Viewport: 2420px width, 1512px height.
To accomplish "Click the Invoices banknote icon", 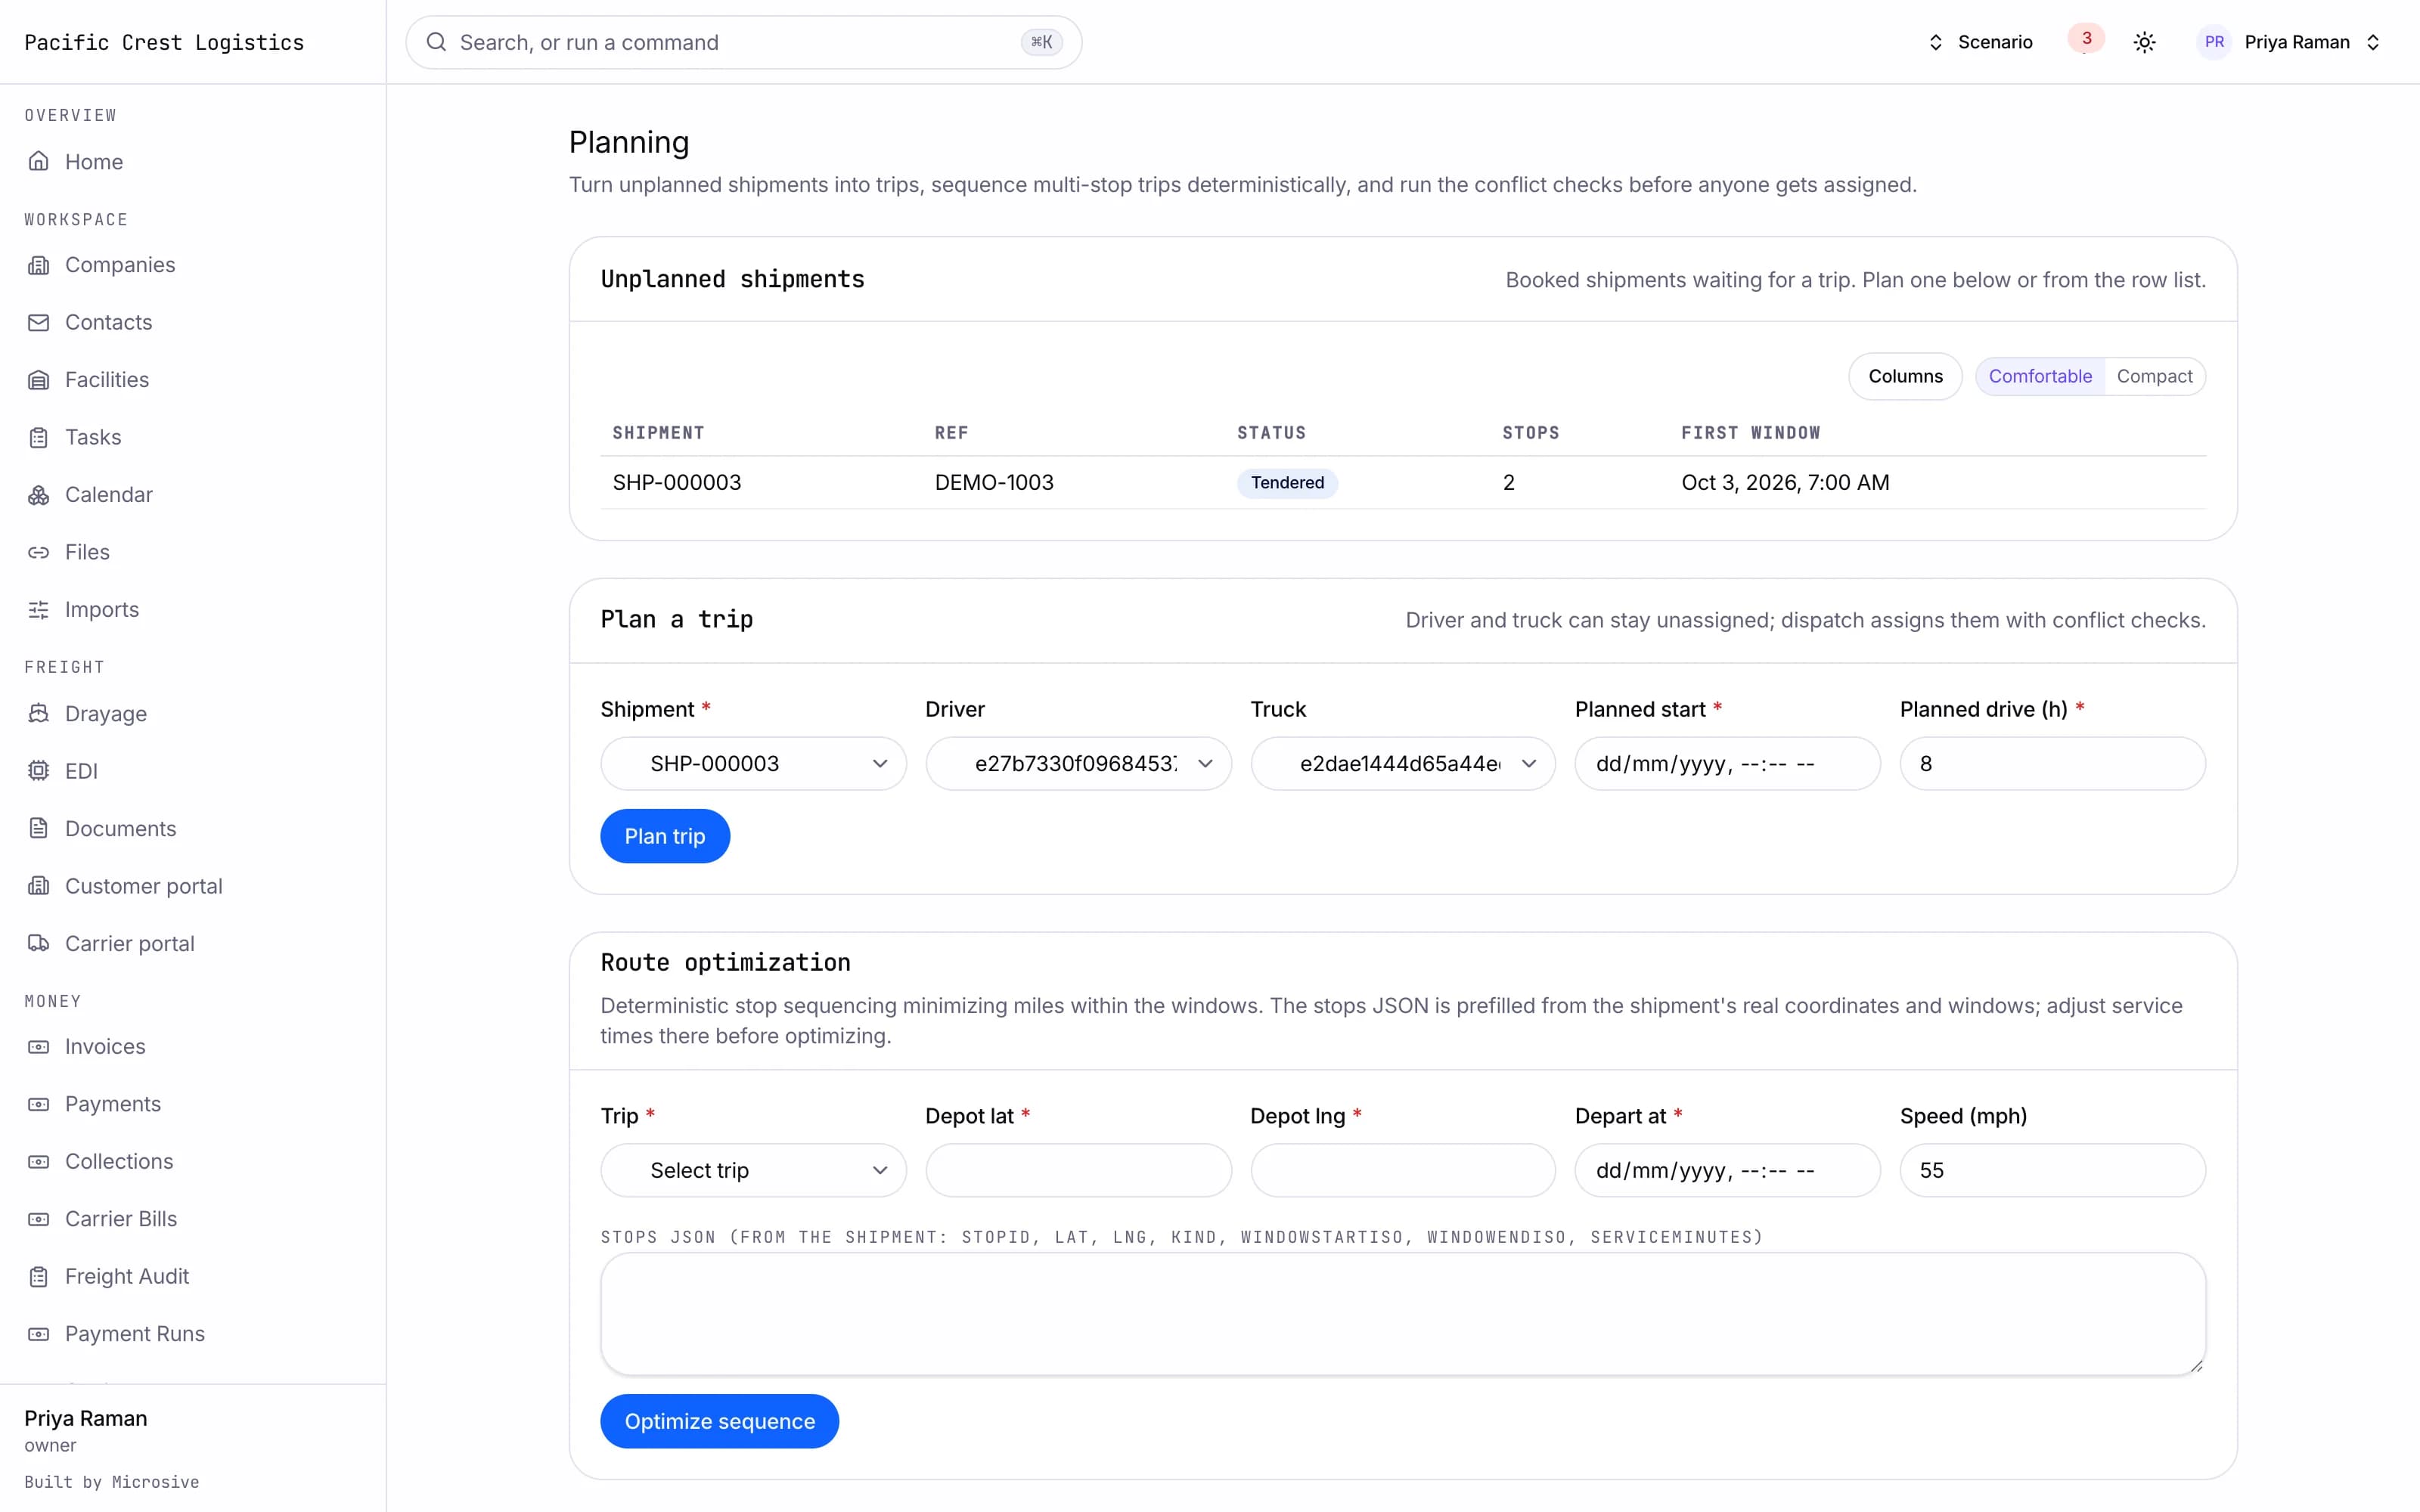I will click(x=38, y=1047).
